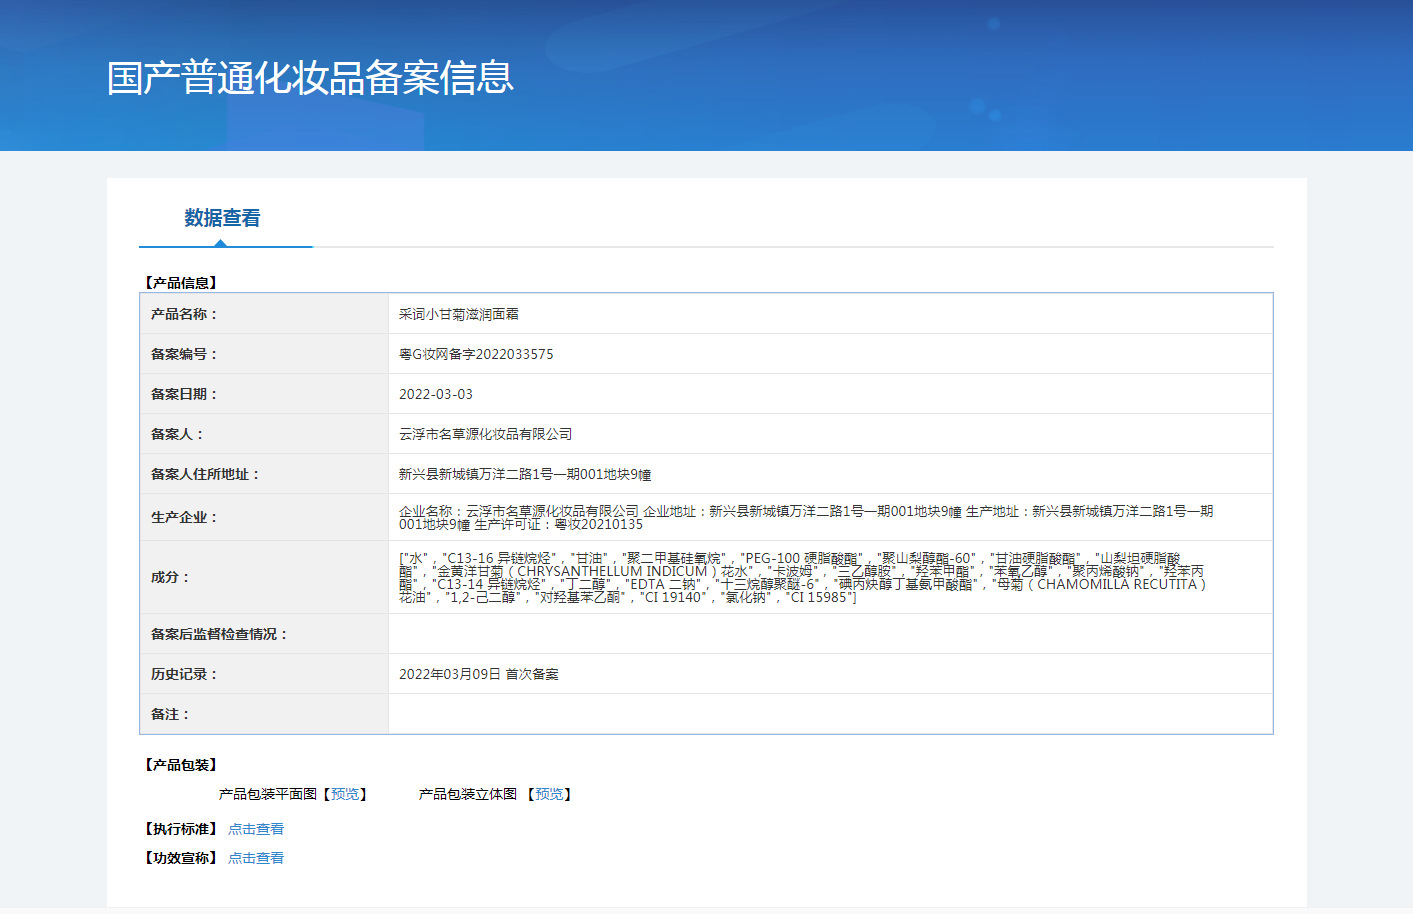This screenshot has width=1413, height=914.
Task: Open the 数据查看 tab
Action: [x=222, y=218]
